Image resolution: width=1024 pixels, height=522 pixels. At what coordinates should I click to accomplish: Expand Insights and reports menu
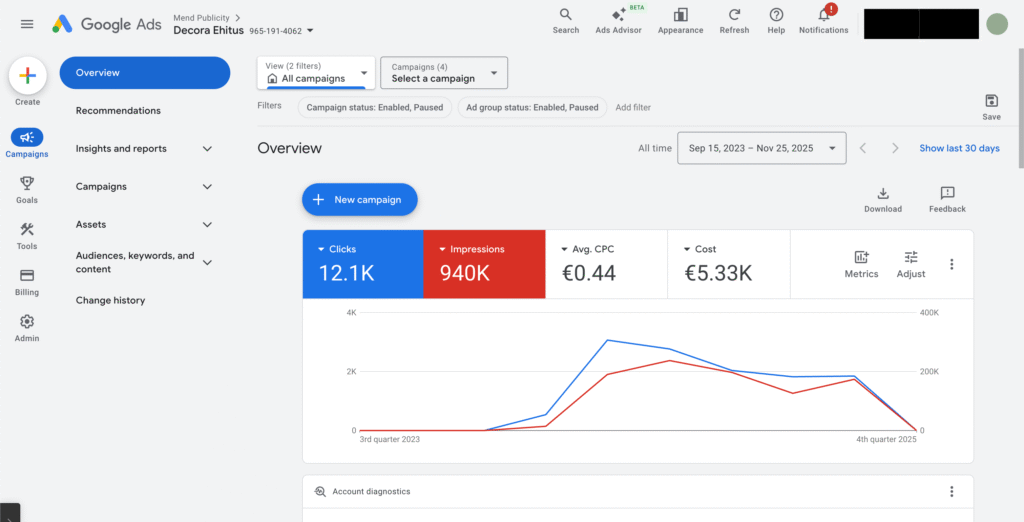145,149
